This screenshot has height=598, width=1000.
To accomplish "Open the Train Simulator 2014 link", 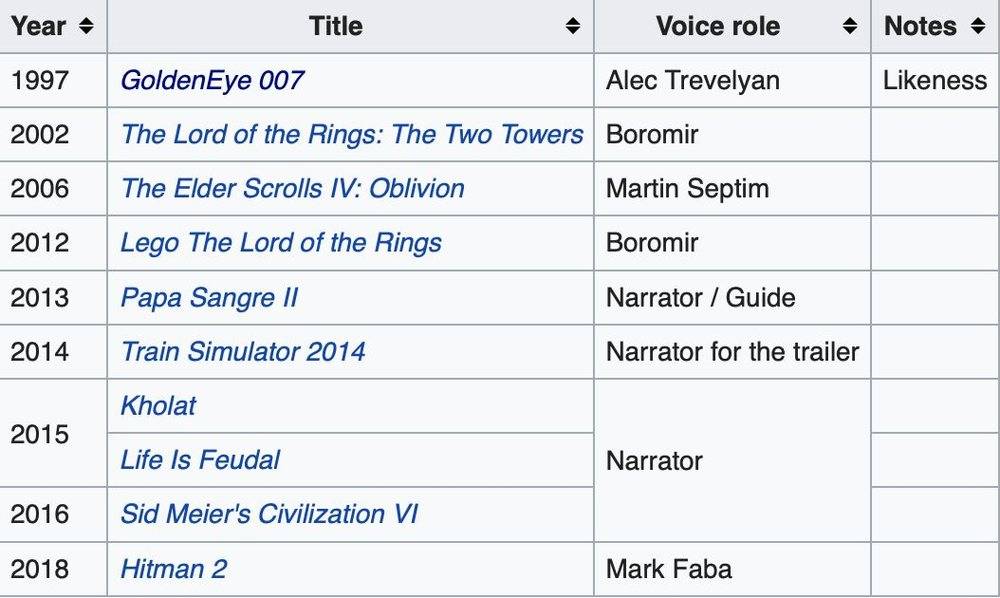I will 243,352.
